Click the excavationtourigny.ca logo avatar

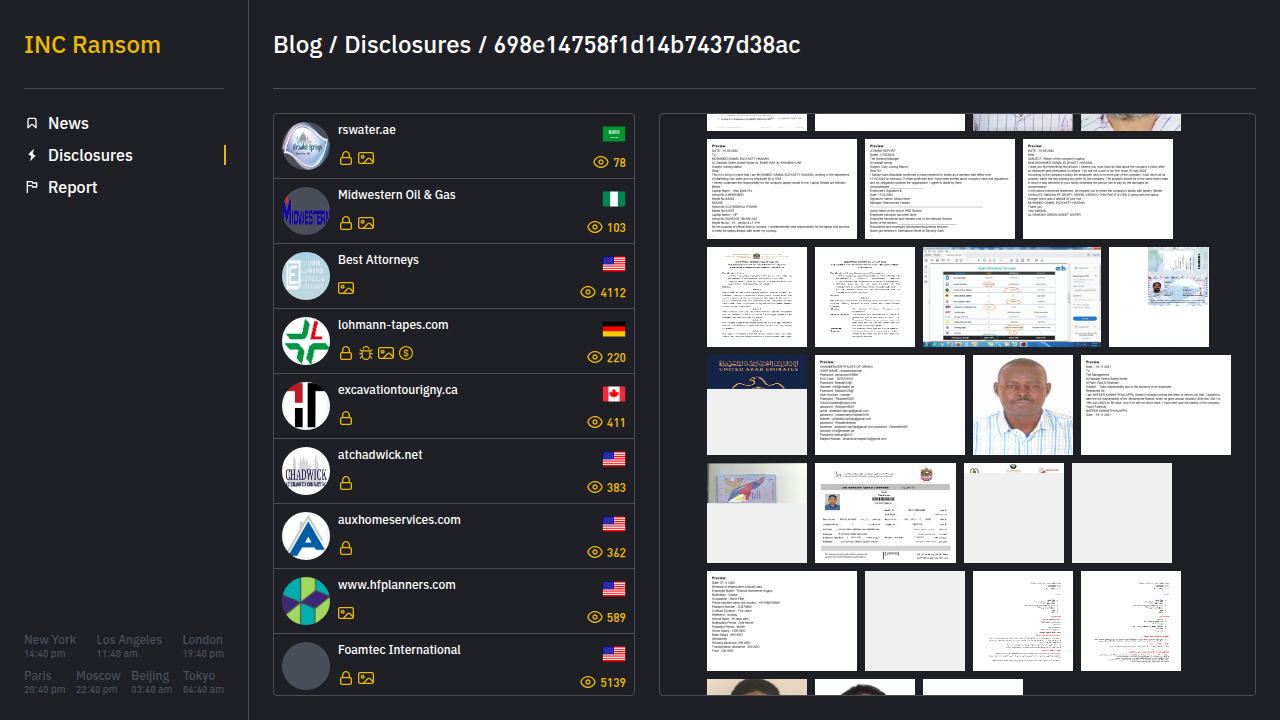coord(306,406)
